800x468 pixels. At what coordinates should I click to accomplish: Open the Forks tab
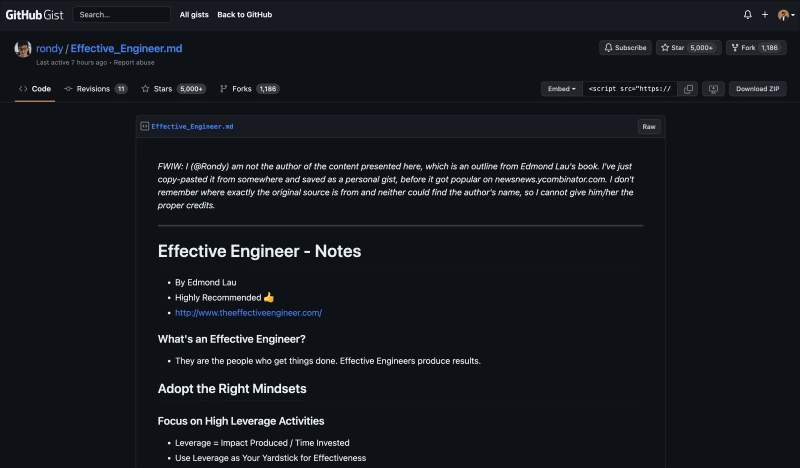point(249,89)
